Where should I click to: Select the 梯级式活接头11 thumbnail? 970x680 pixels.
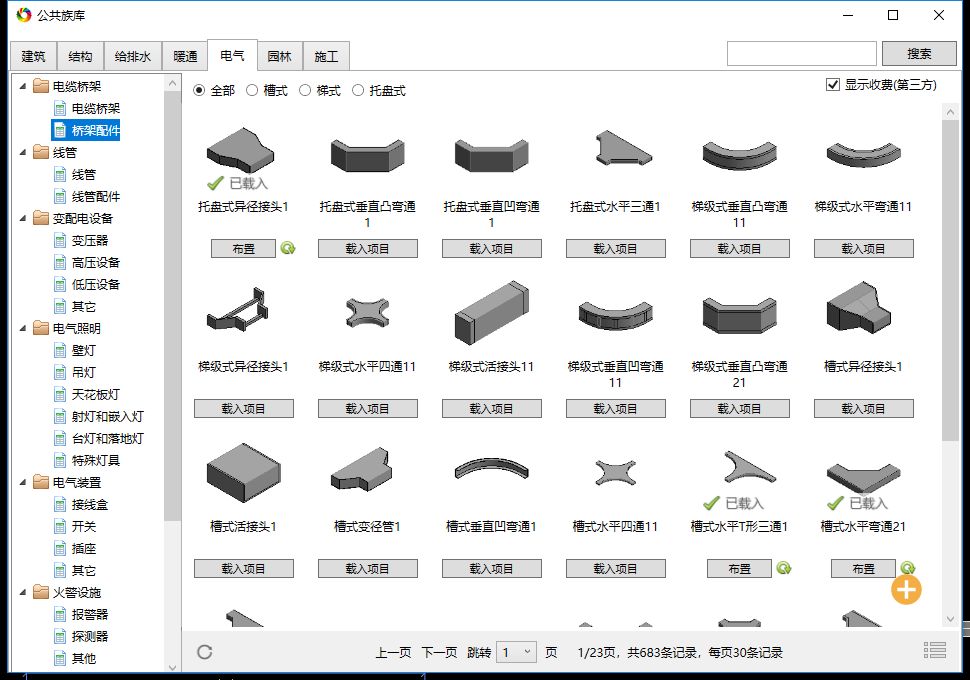click(x=492, y=312)
